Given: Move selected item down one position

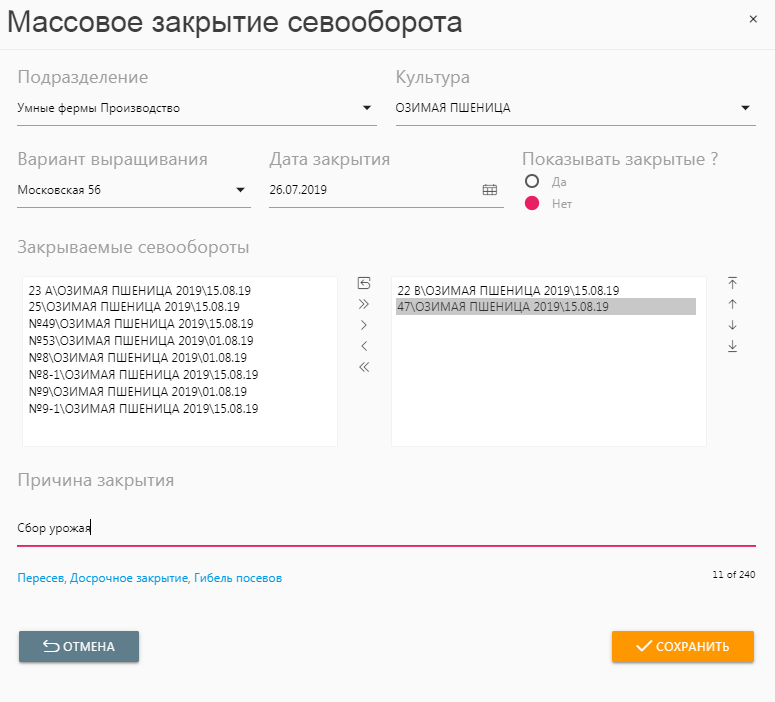Looking at the screenshot, I should click(x=732, y=325).
